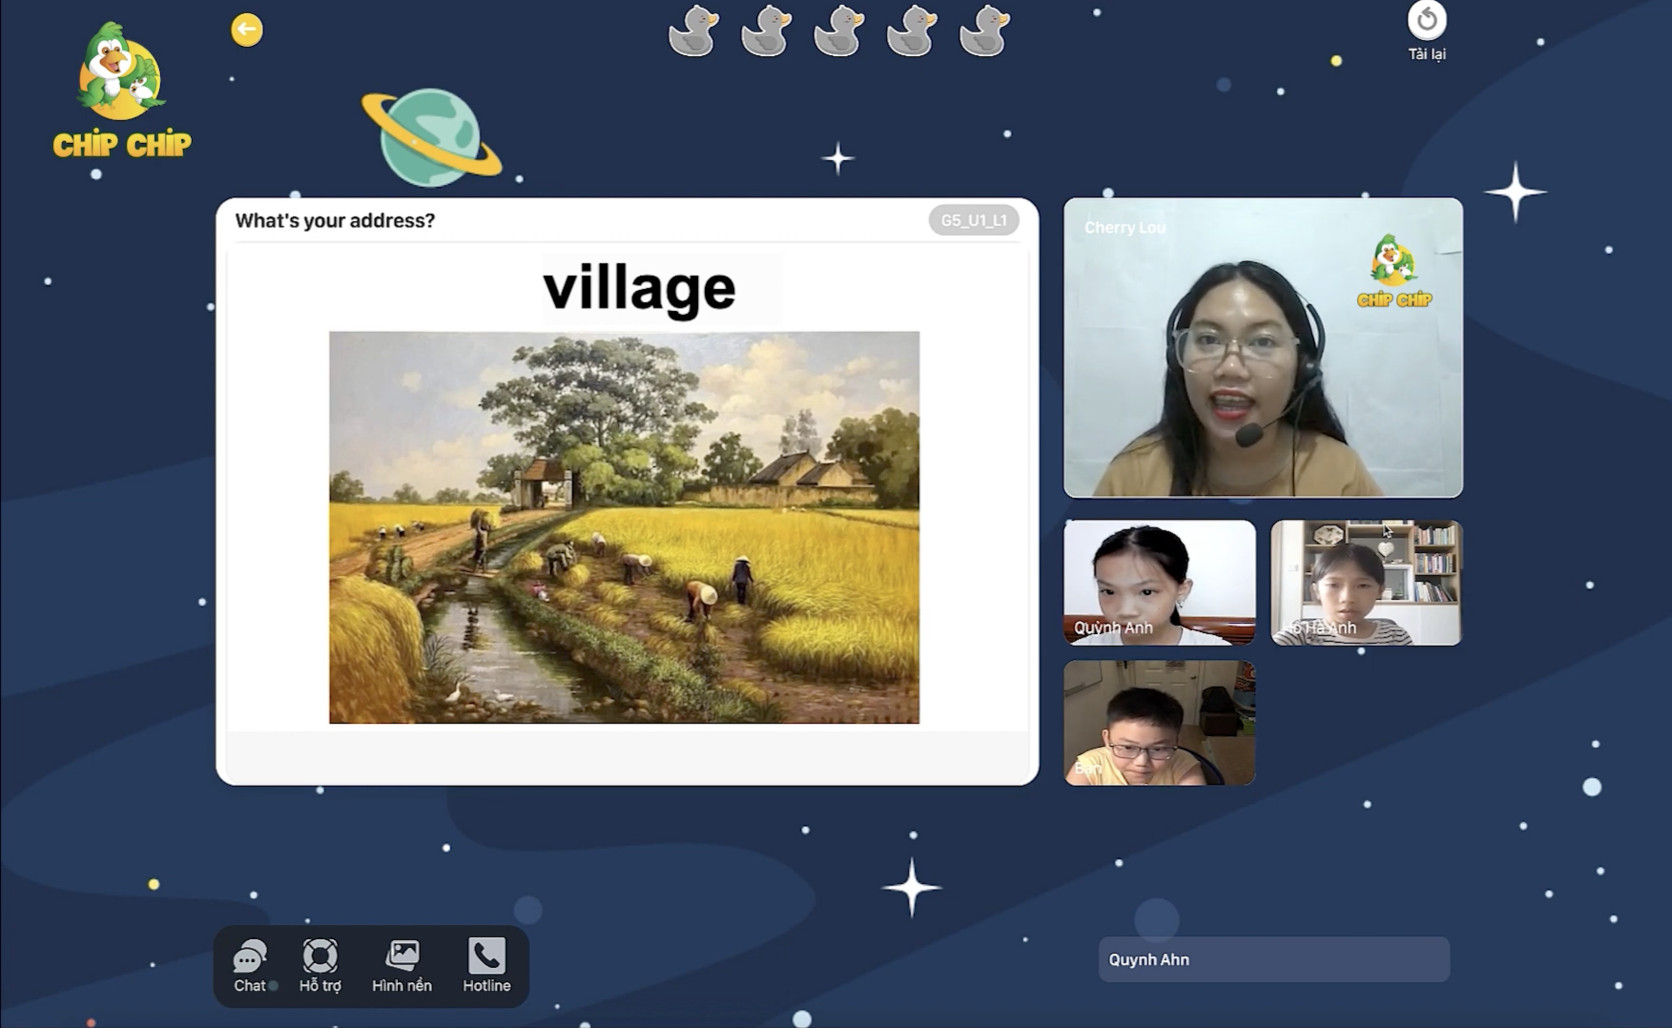Screen dimensions: 1672x1028
Task: Click the Quynh Ahn name field
Action: pos(1273,959)
